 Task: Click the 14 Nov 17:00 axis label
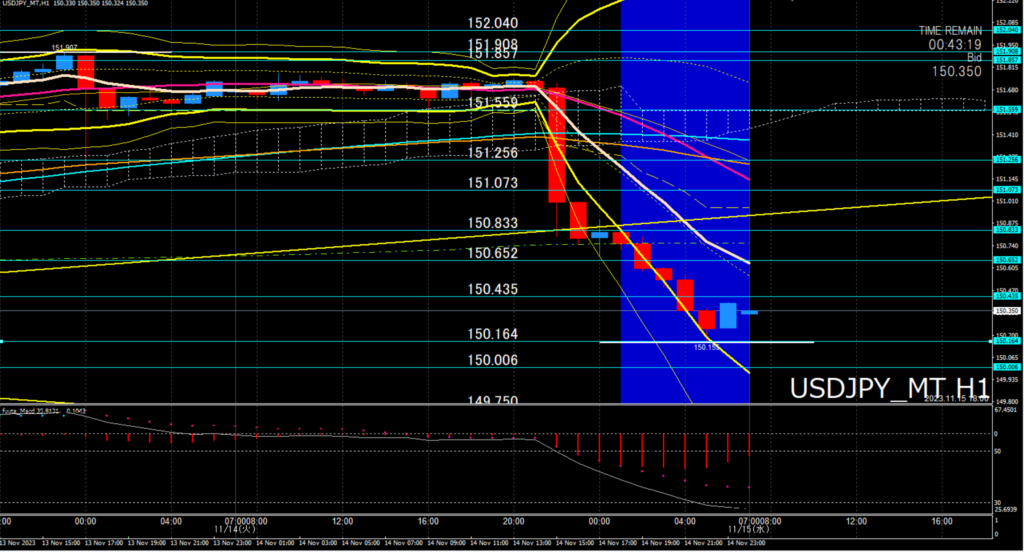tap(617, 543)
